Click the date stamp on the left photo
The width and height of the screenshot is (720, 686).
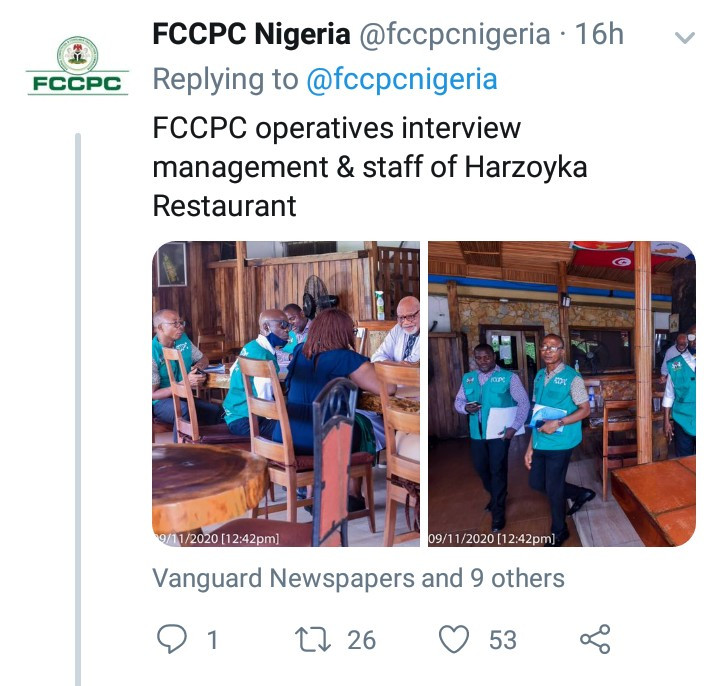tap(217, 539)
